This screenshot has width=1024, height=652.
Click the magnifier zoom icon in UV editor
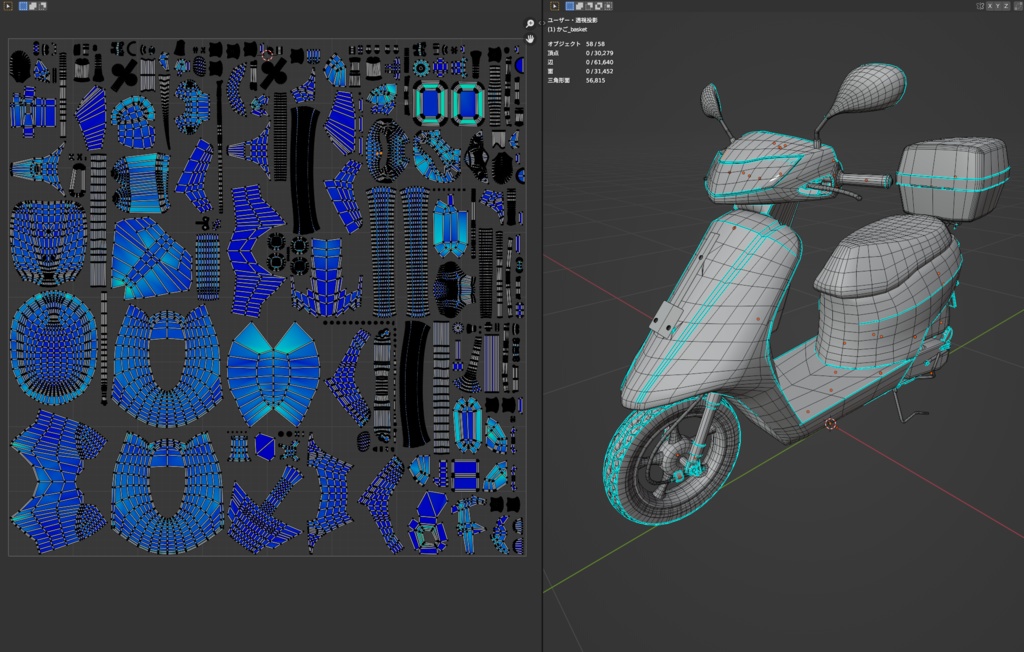[x=531, y=24]
